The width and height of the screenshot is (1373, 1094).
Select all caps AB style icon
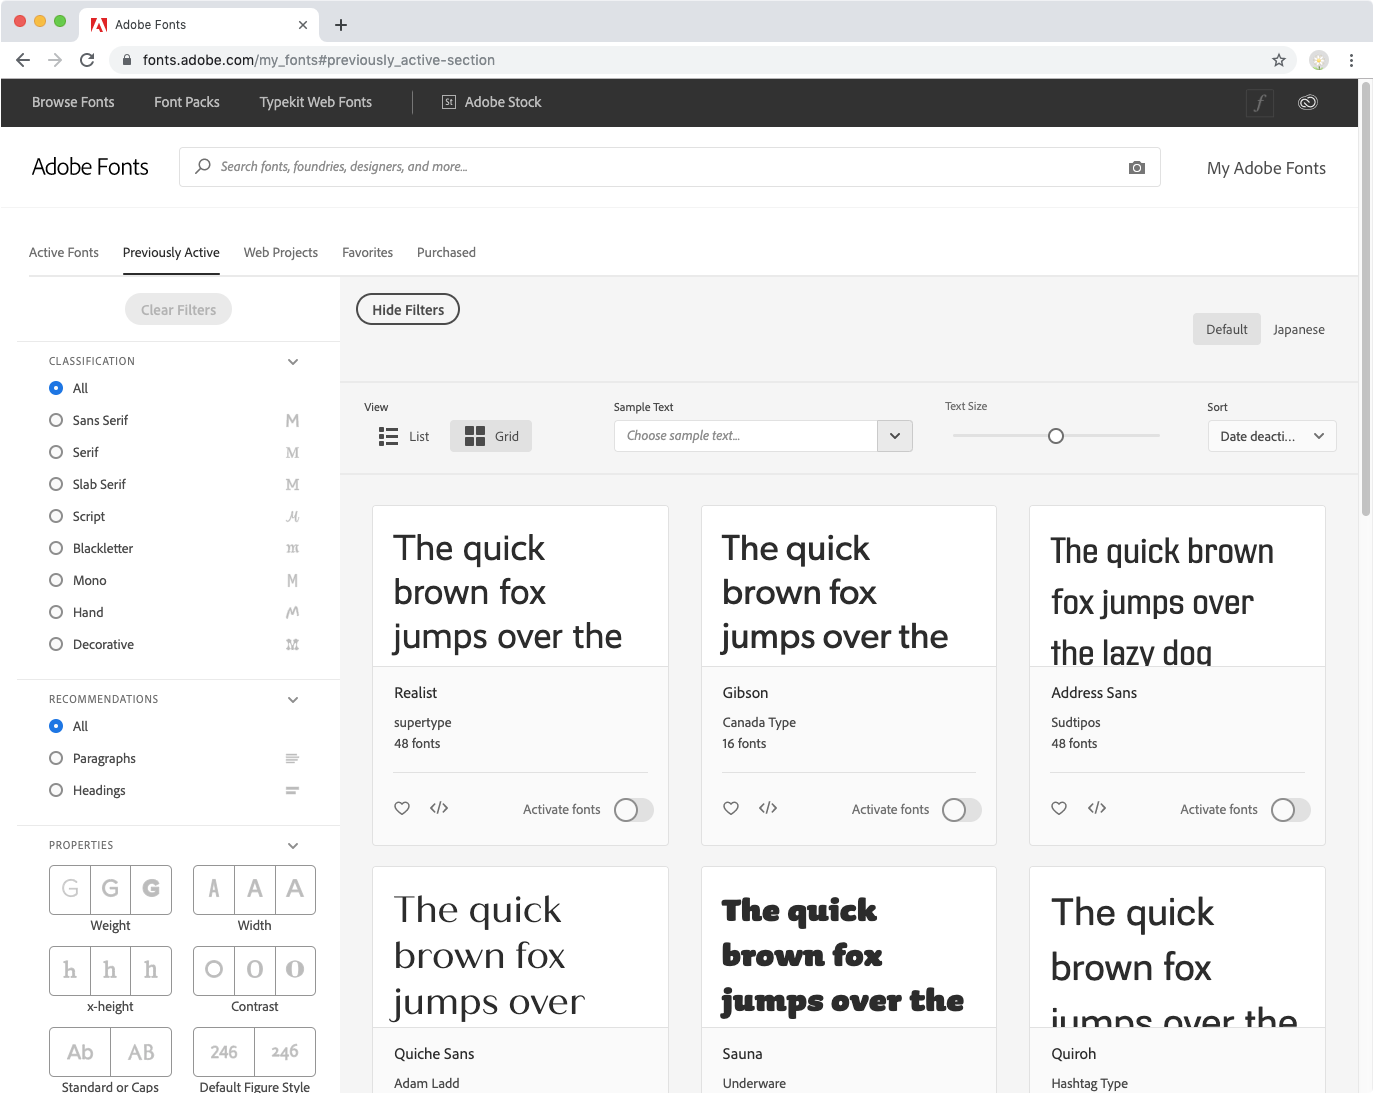pyautogui.click(x=141, y=1052)
